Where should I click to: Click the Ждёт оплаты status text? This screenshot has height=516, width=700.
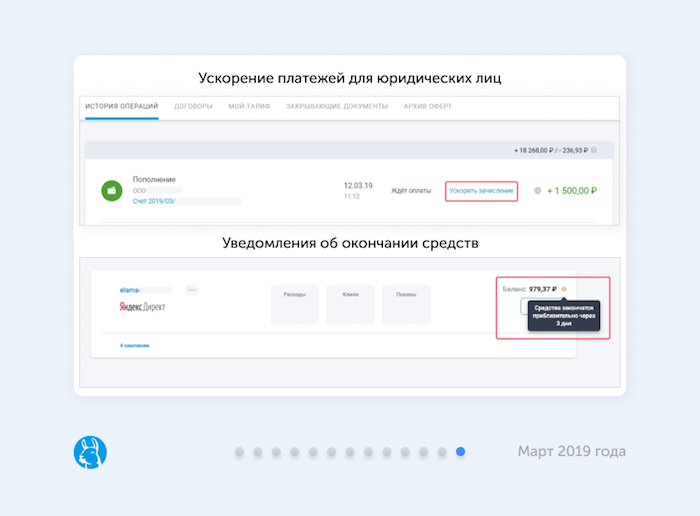tap(411, 191)
